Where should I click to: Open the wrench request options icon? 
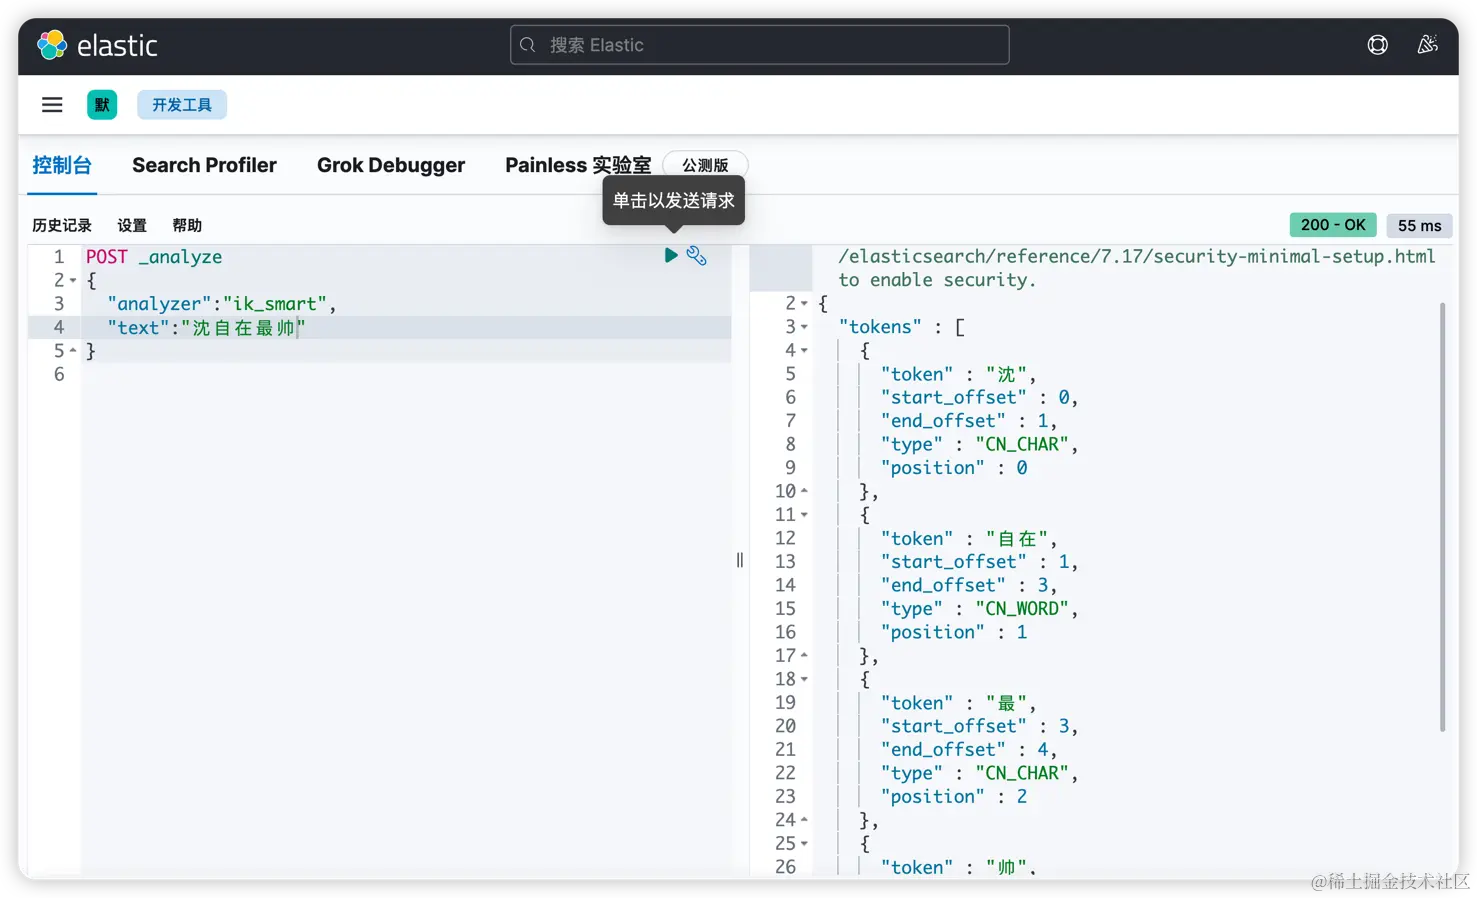tap(697, 256)
